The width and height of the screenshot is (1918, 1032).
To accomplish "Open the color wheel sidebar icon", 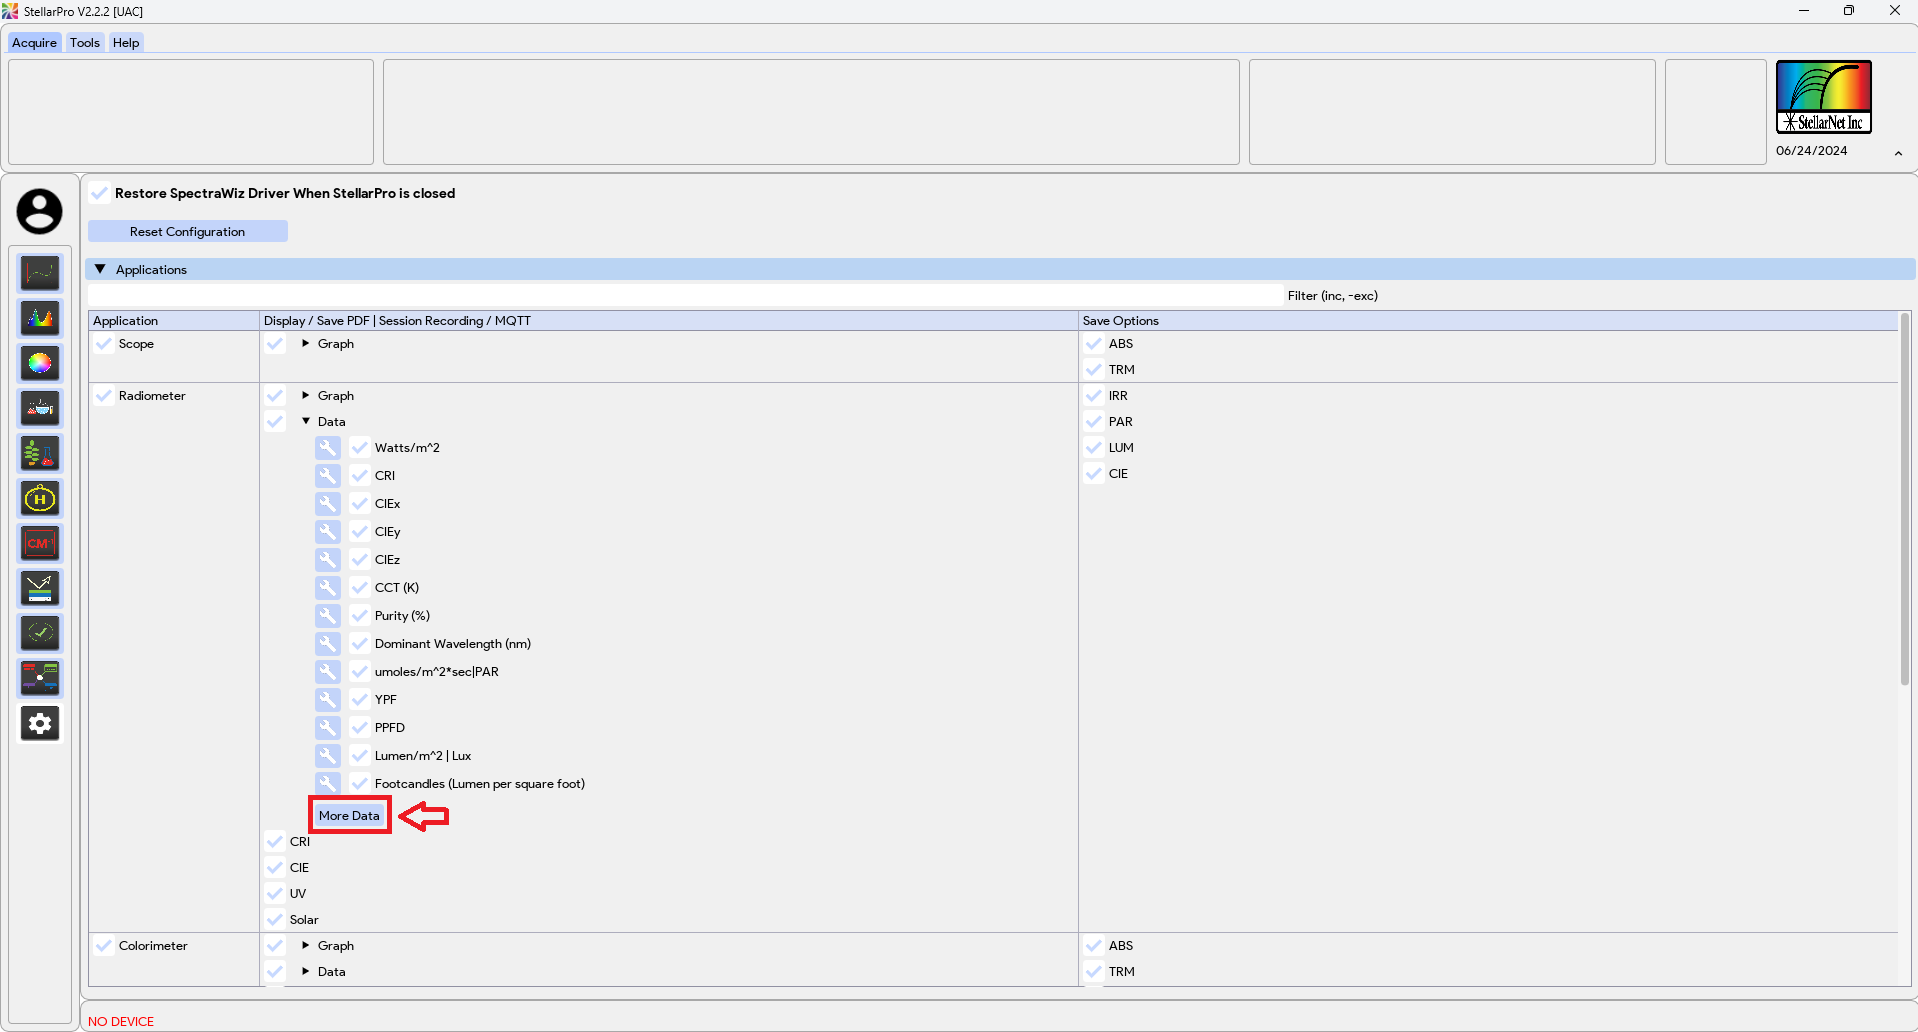I will (x=40, y=363).
